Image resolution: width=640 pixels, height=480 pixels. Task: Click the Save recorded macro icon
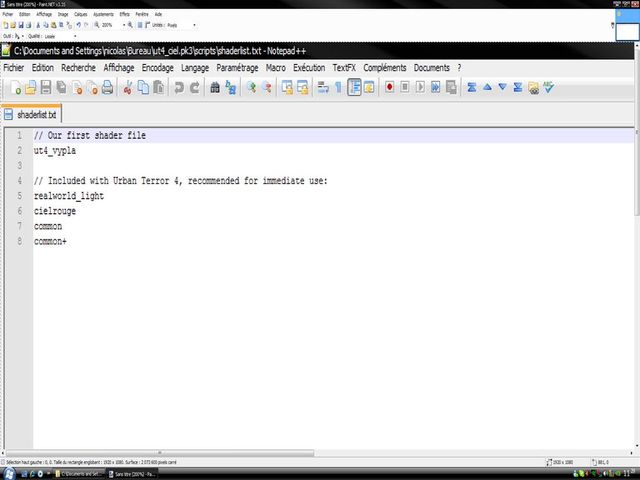tap(451, 87)
